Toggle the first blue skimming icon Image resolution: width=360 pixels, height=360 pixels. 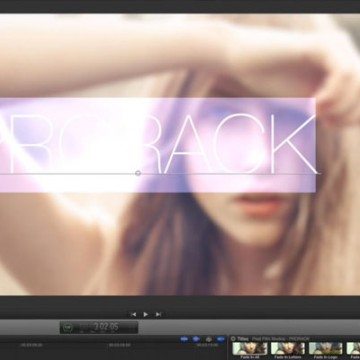coord(184,339)
